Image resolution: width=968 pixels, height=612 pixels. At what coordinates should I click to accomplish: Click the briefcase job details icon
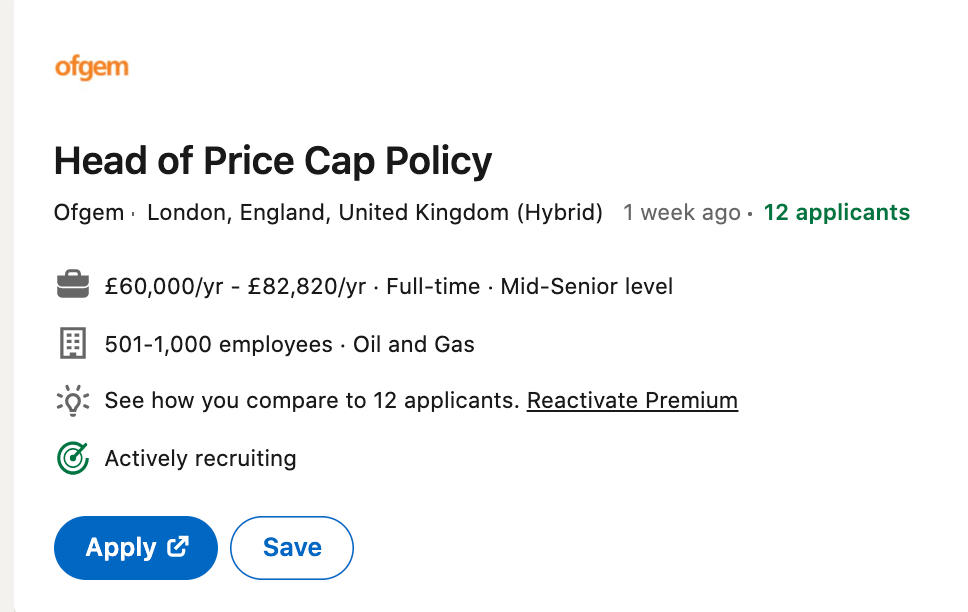[73, 287]
